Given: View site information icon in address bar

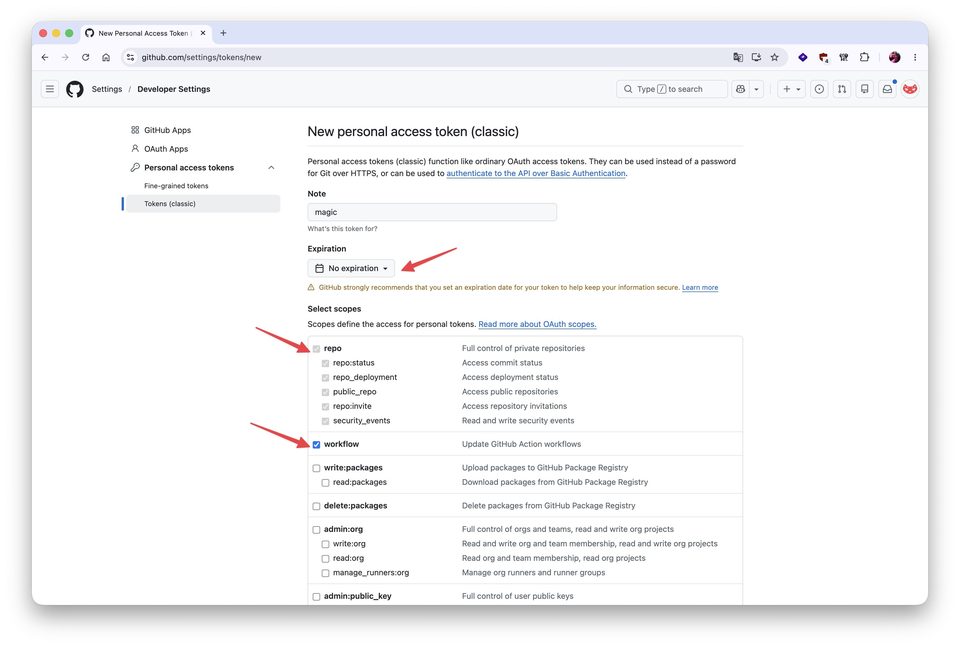Looking at the screenshot, I should click(130, 58).
